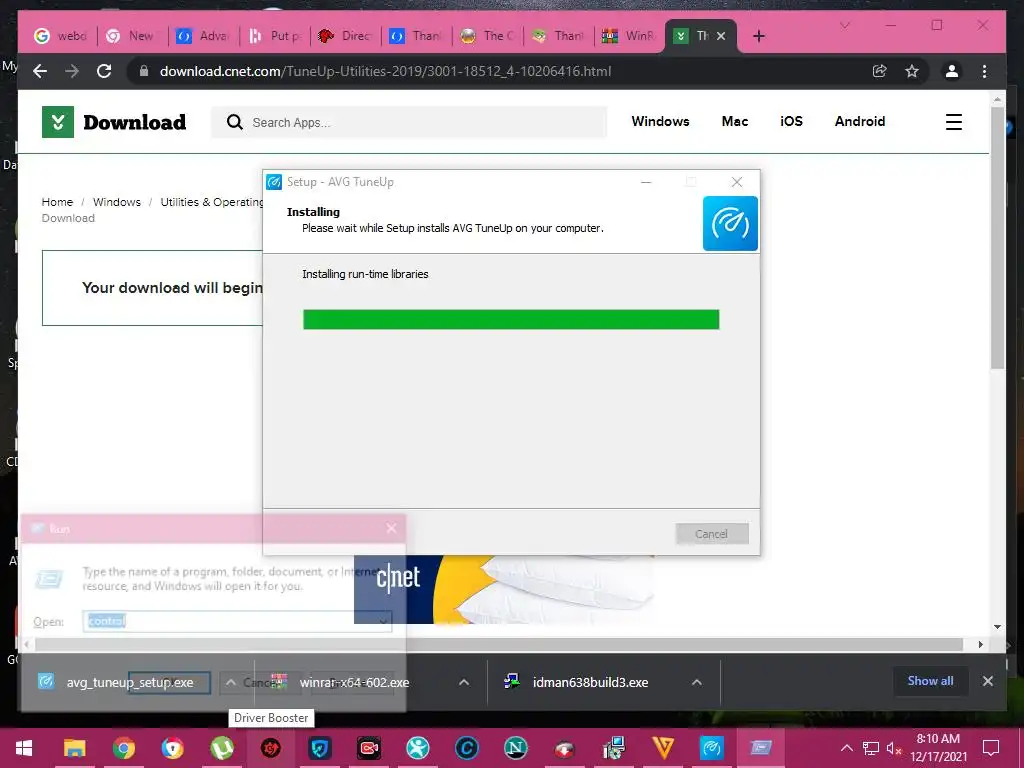Expand options for idman638build3.exe download
Viewport: 1024px width, 768px height.
tap(697, 682)
